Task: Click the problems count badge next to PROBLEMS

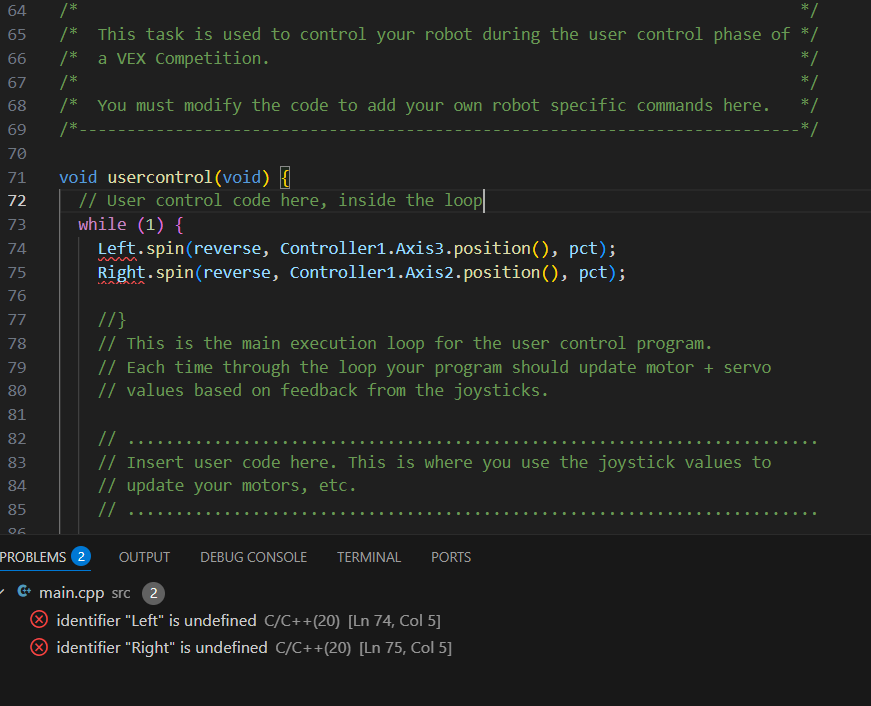Action: point(81,557)
